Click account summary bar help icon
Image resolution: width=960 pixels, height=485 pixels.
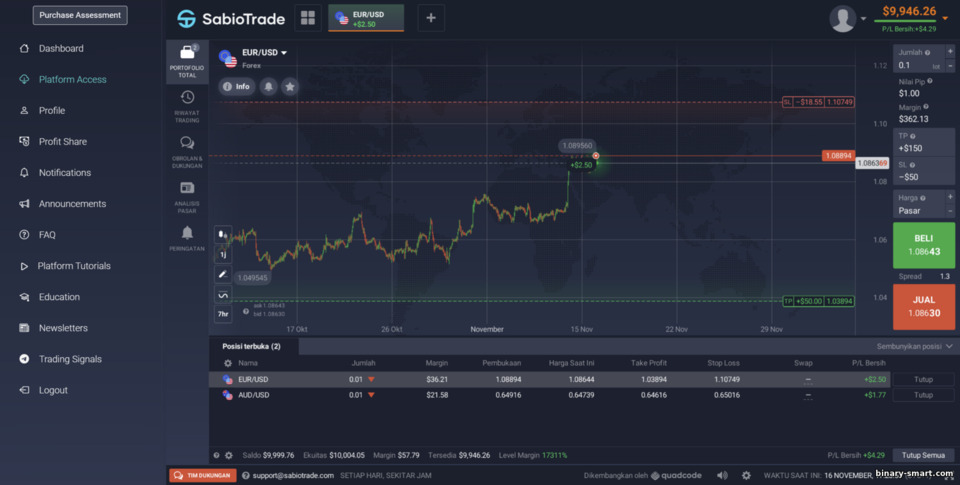click(216, 456)
